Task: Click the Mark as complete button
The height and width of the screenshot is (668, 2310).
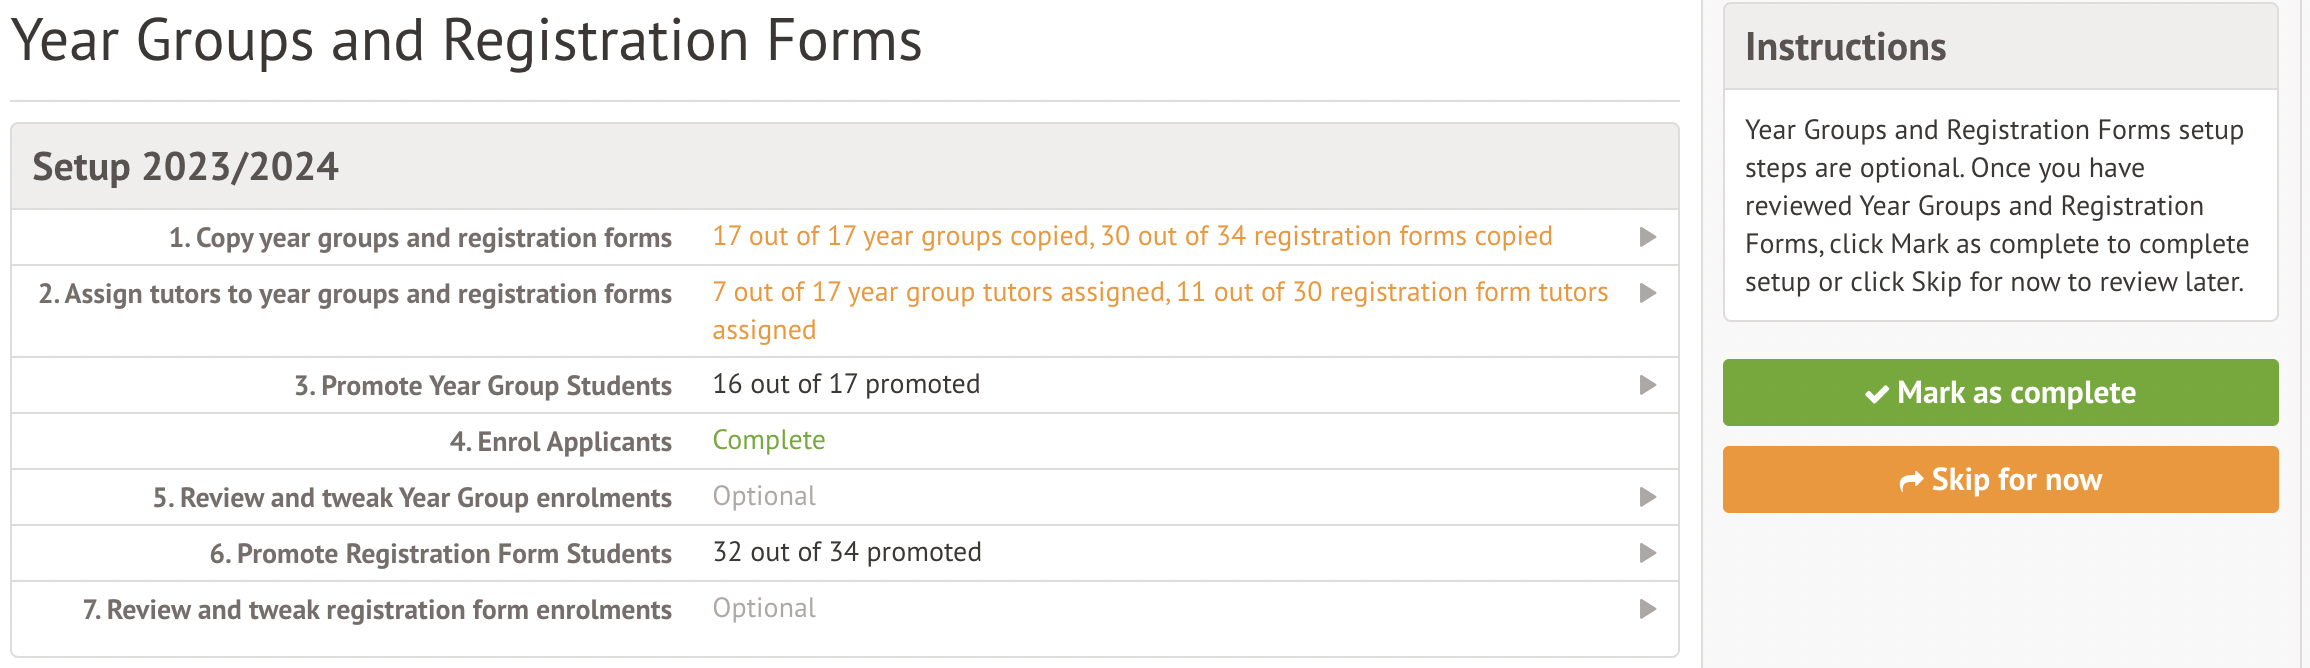Action: pos(2000,393)
